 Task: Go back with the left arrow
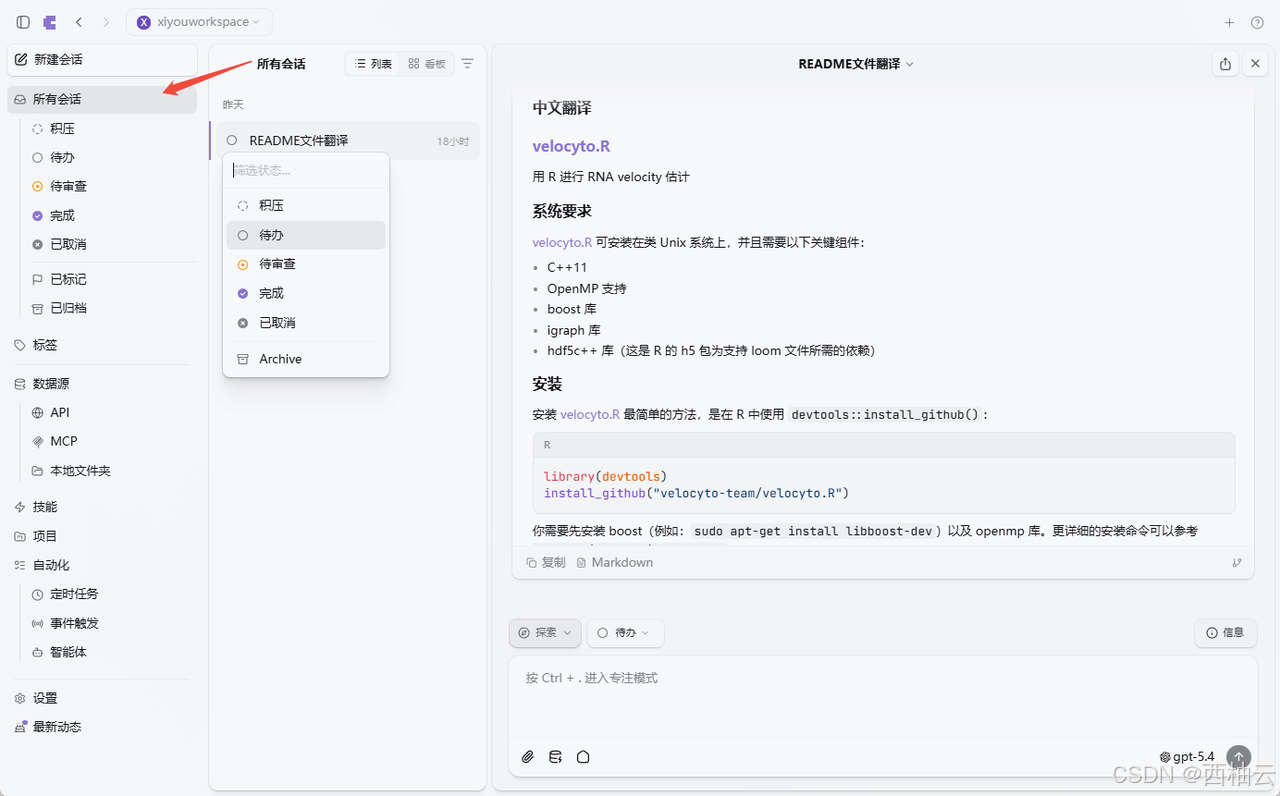(79, 22)
